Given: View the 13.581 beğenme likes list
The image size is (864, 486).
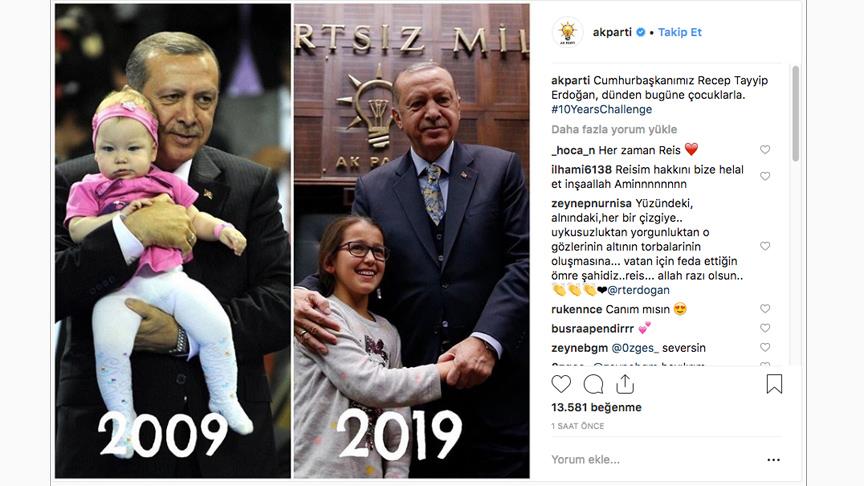Looking at the screenshot, I should click(596, 407).
